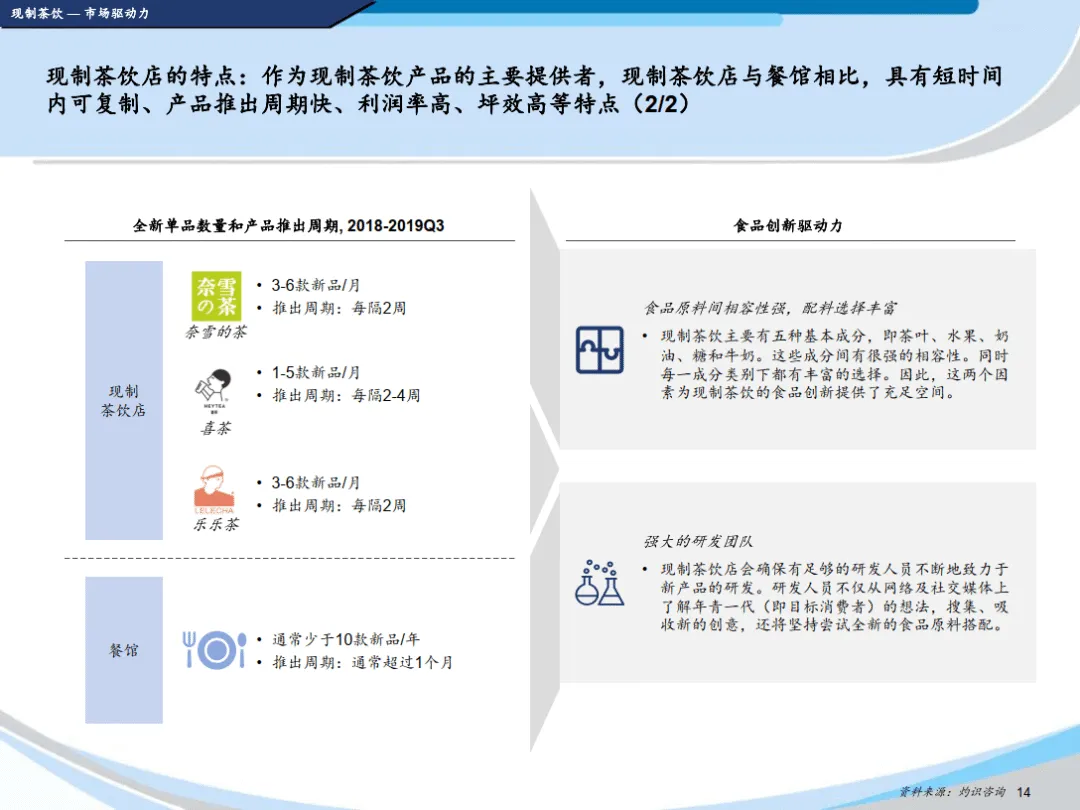Viewport: 1080px width, 810px height.
Task: Click the green Nayuki tea logo
Action: click(x=216, y=296)
